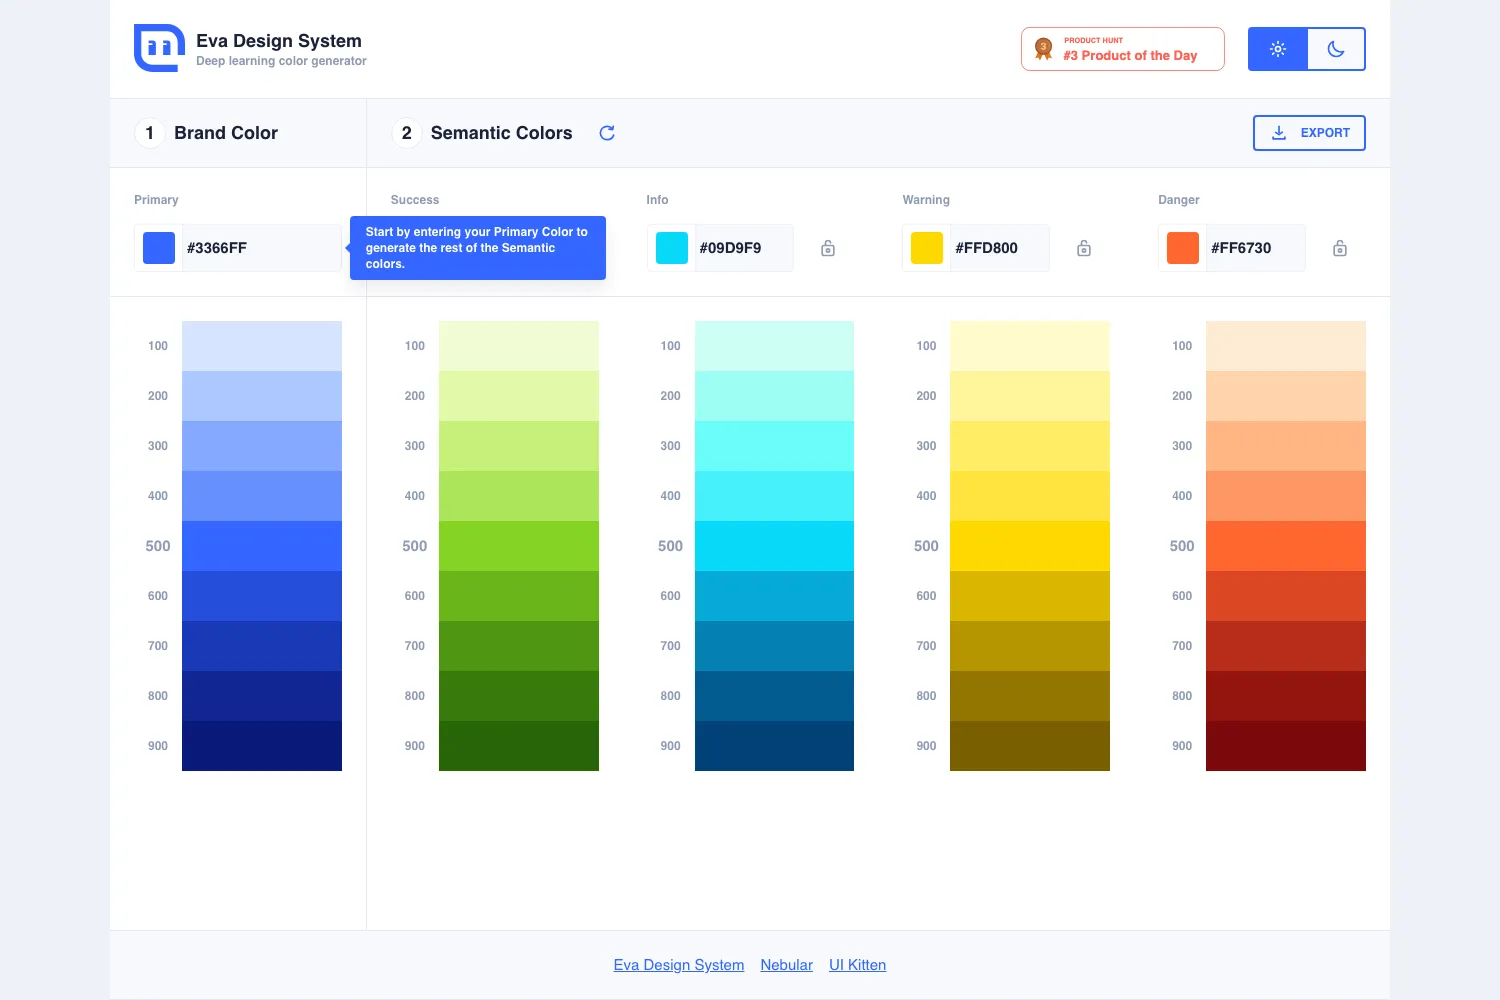
Task: Switch to the dark theme moon button
Action: coord(1336,49)
